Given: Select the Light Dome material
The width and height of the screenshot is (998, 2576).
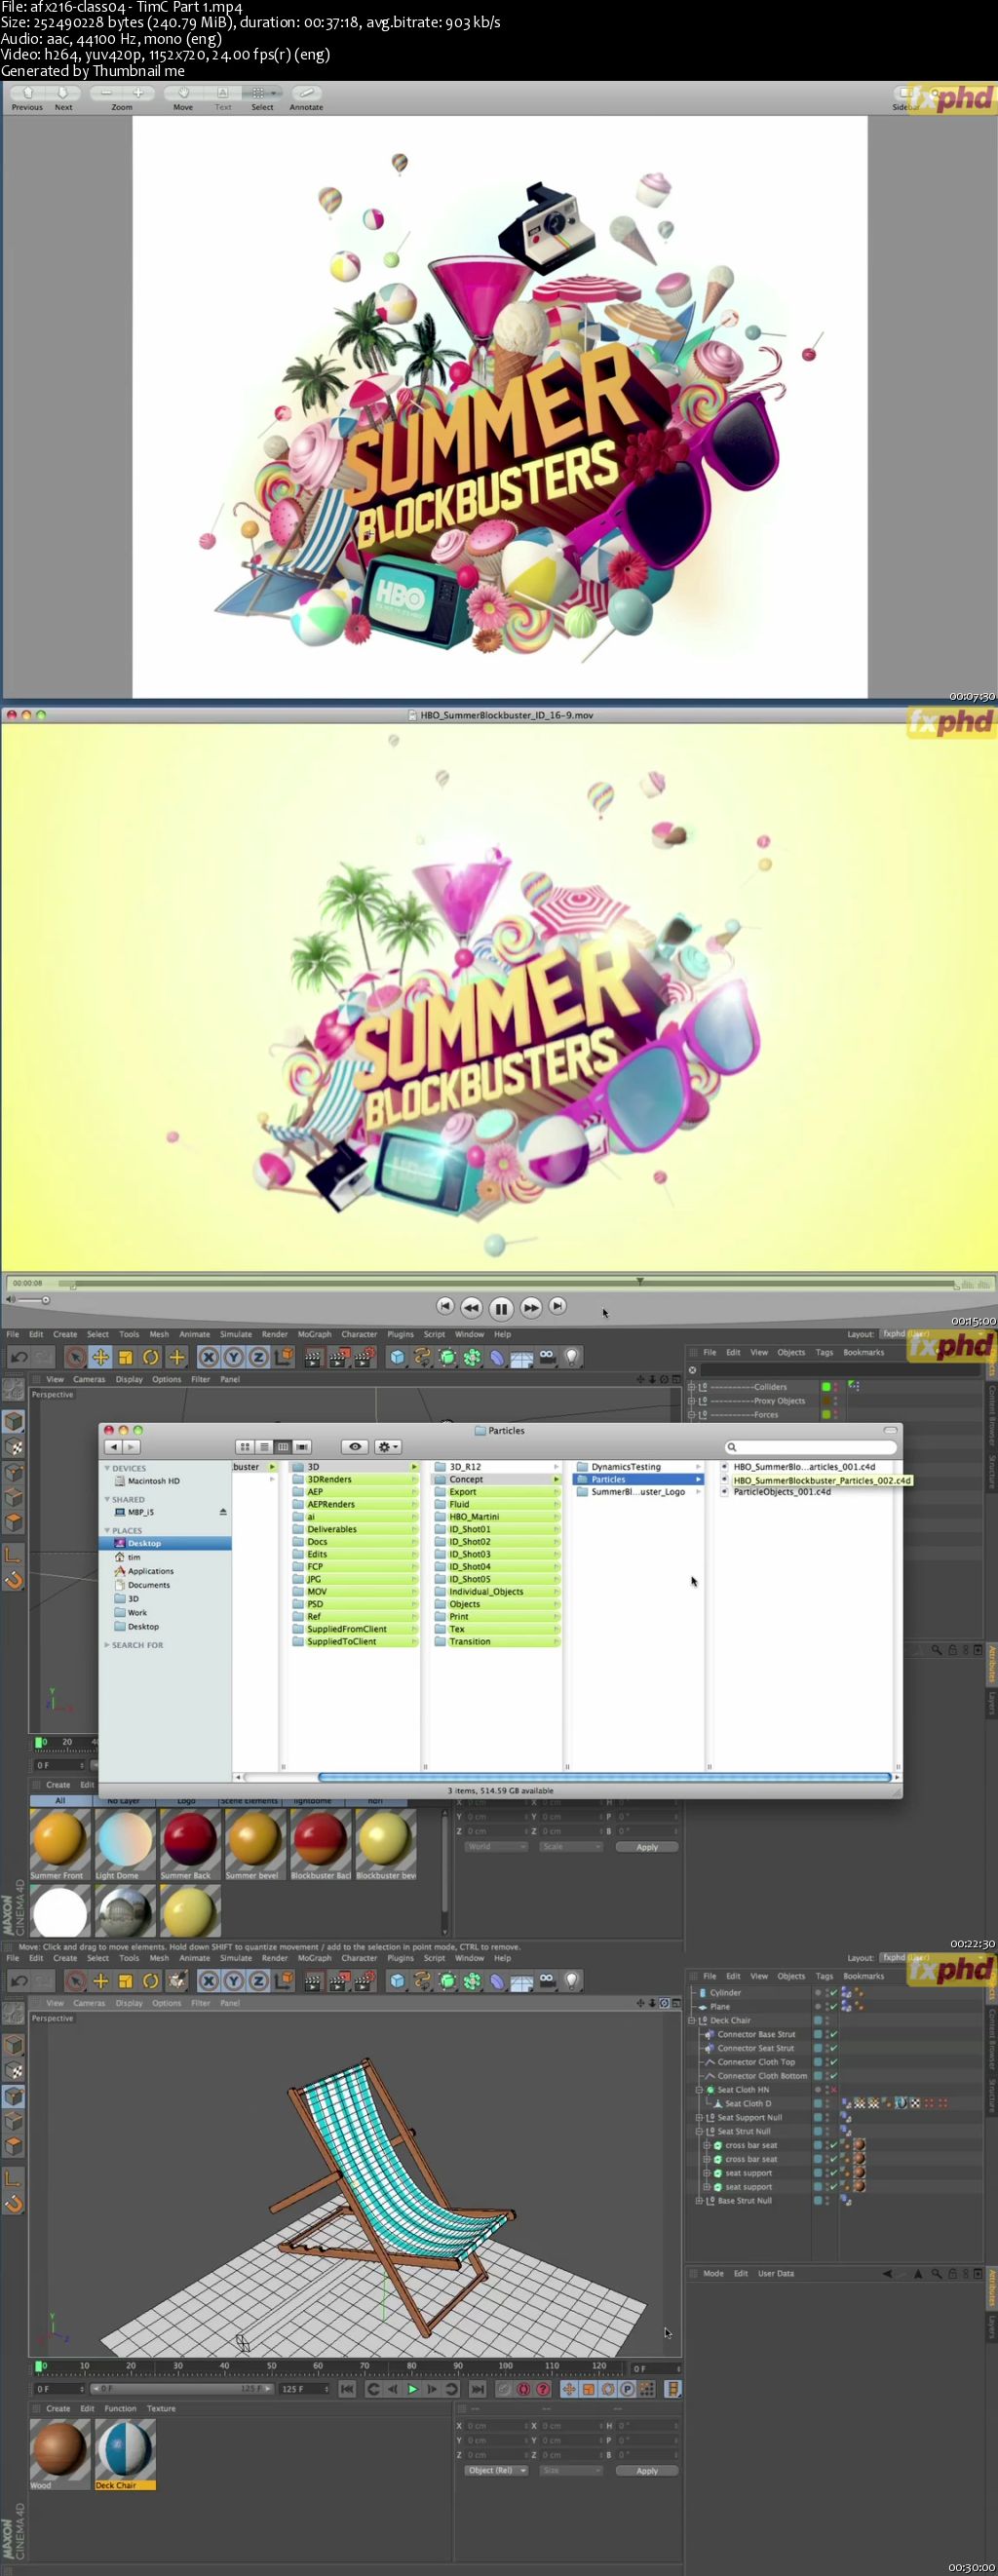Looking at the screenshot, I should [x=124, y=1846].
